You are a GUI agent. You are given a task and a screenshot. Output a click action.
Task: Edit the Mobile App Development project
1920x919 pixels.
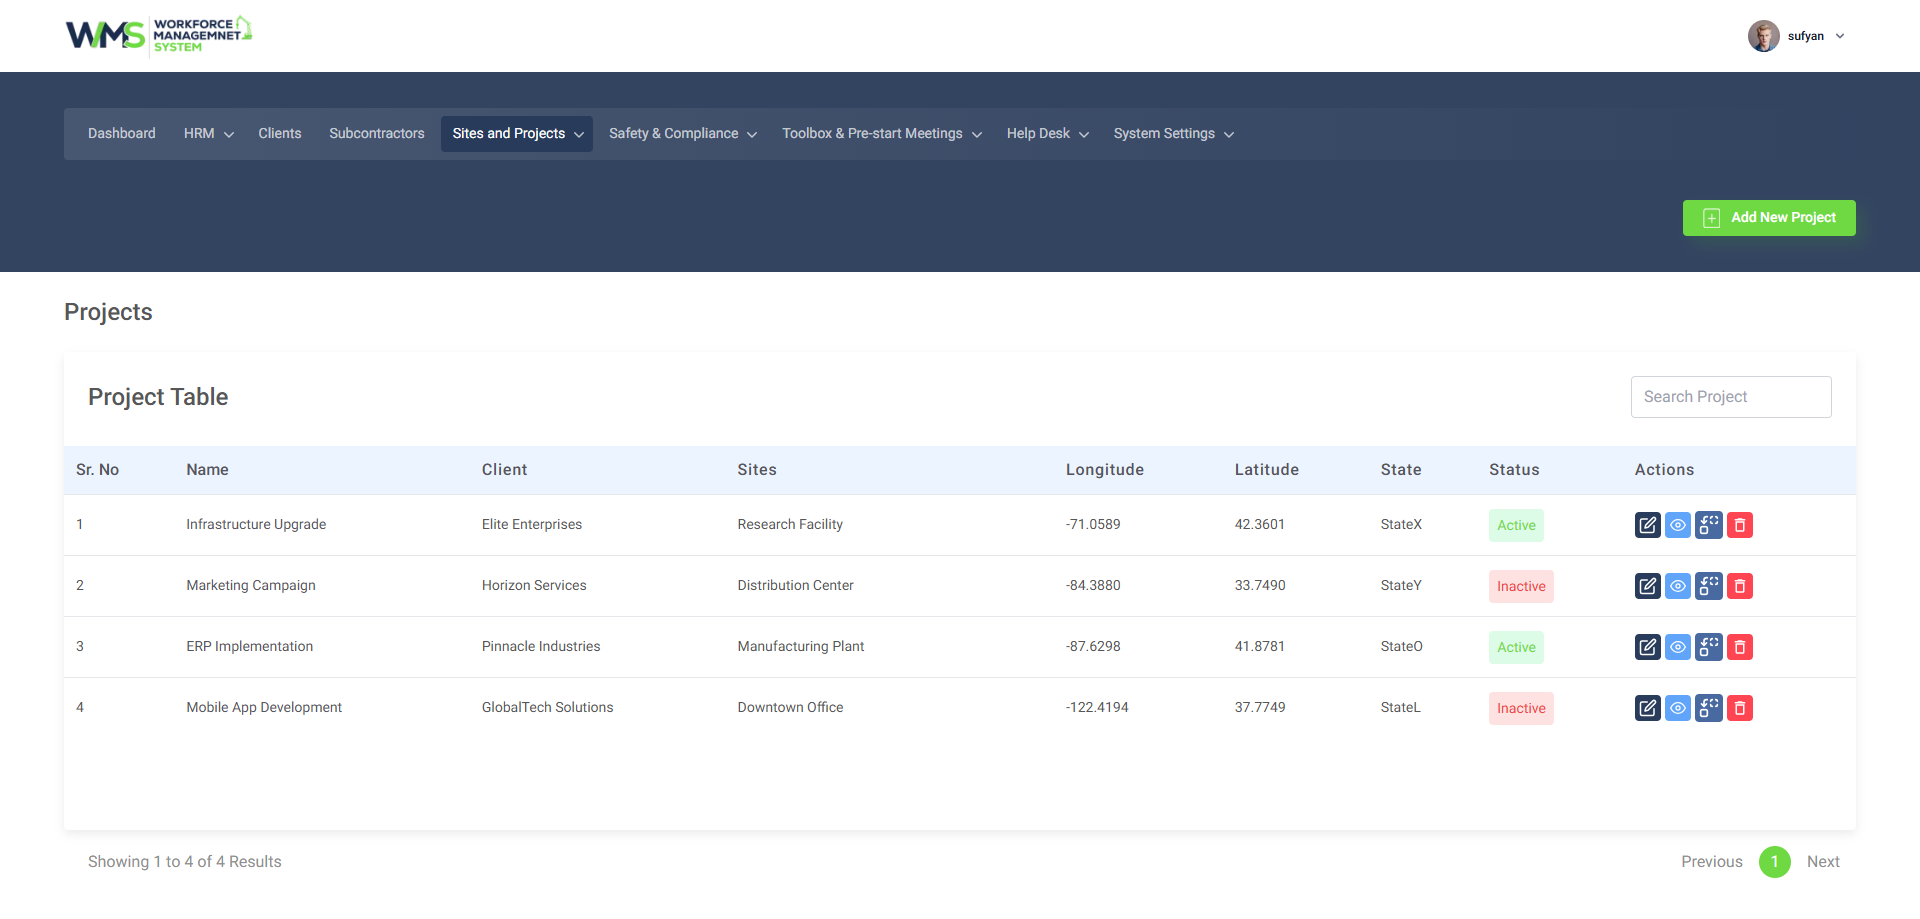click(x=1647, y=708)
